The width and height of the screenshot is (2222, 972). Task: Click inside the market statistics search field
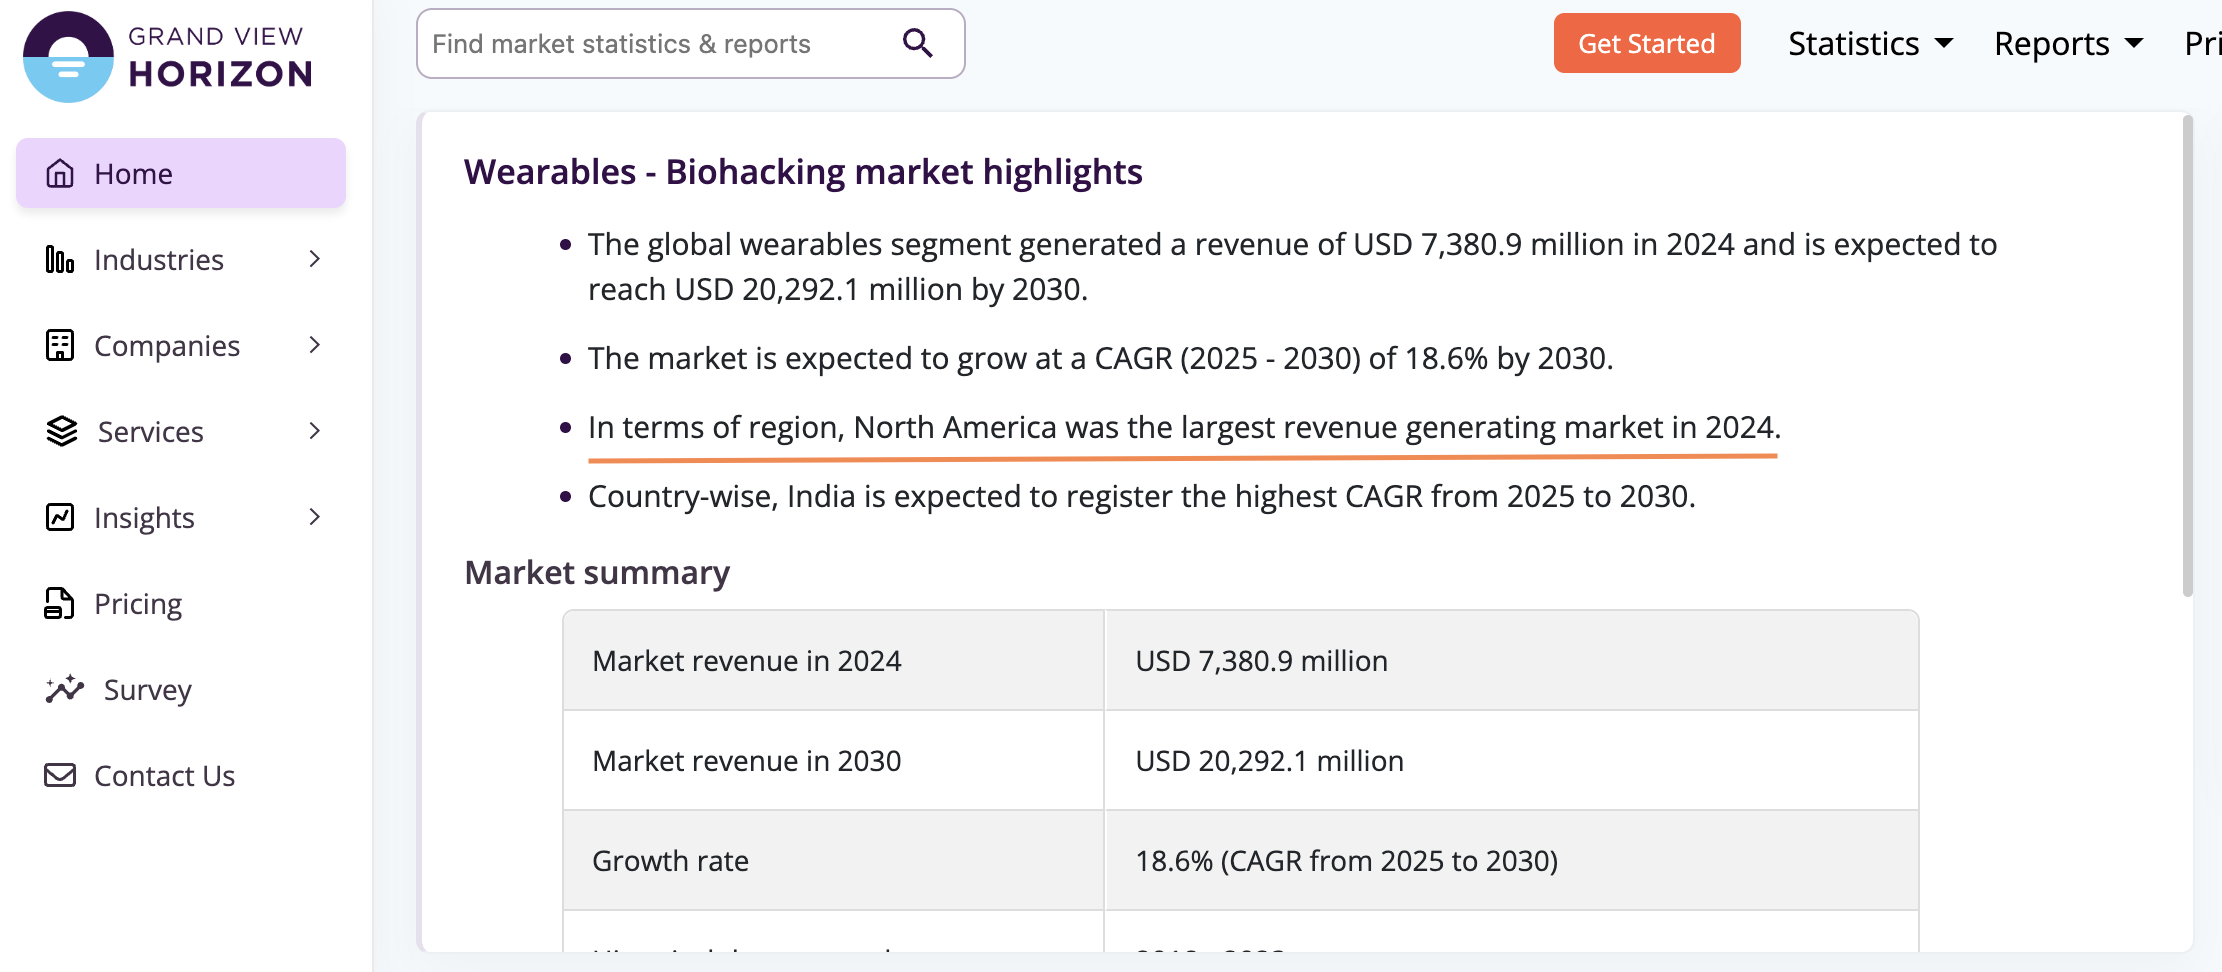(x=650, y=43)
